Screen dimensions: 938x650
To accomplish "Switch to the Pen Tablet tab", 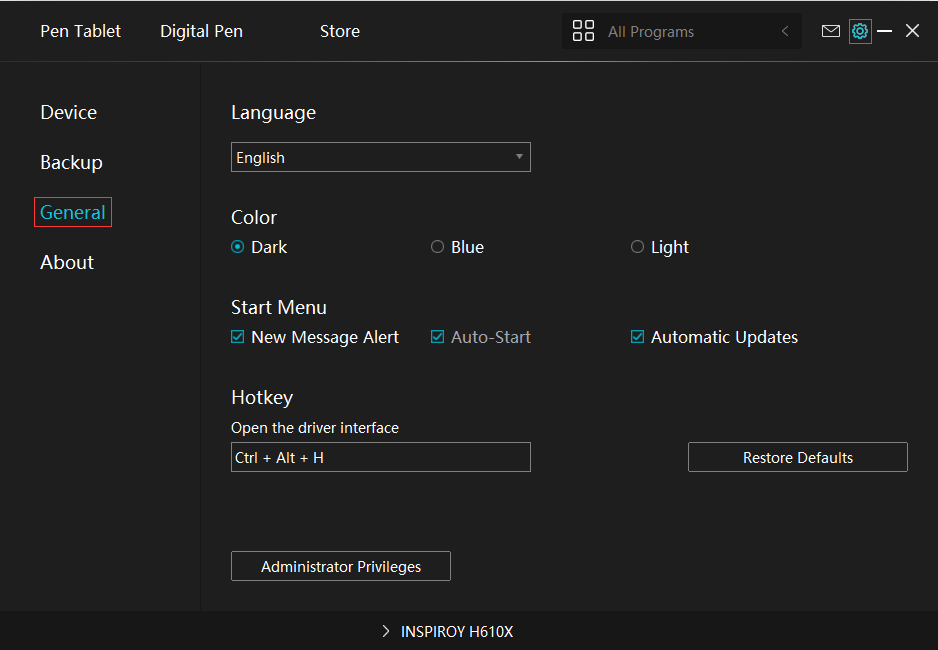I will click(x=80, y=31).
